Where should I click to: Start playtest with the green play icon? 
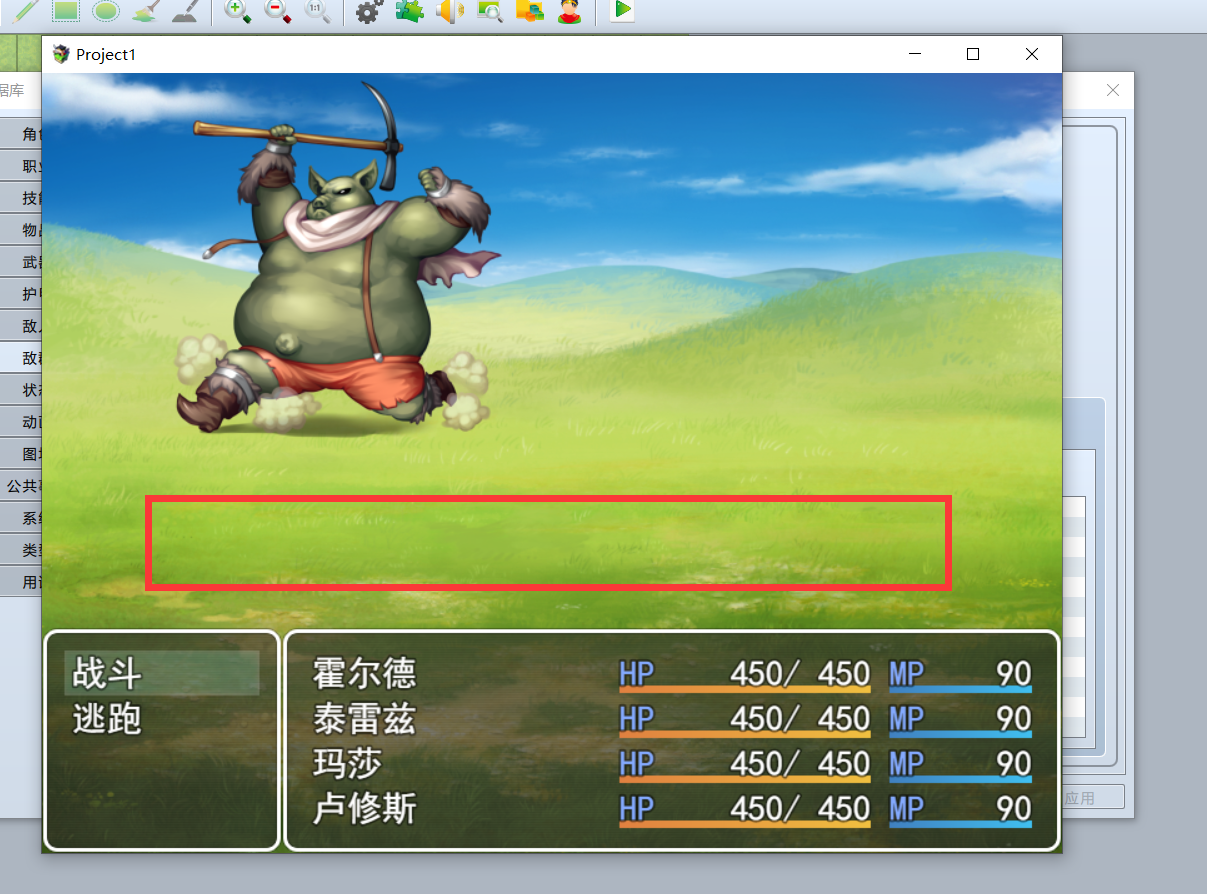click(623, 11)
